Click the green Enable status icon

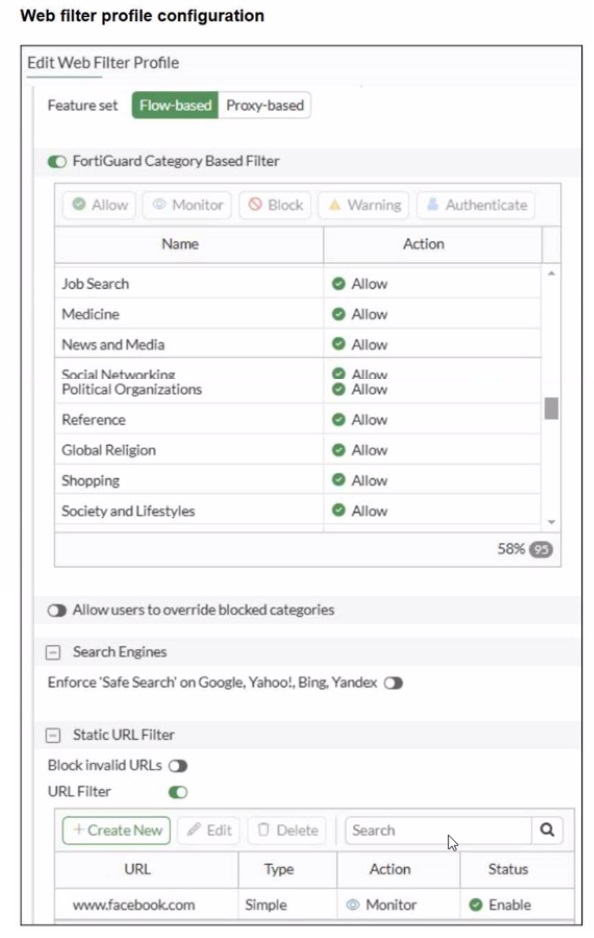point(476,904)
